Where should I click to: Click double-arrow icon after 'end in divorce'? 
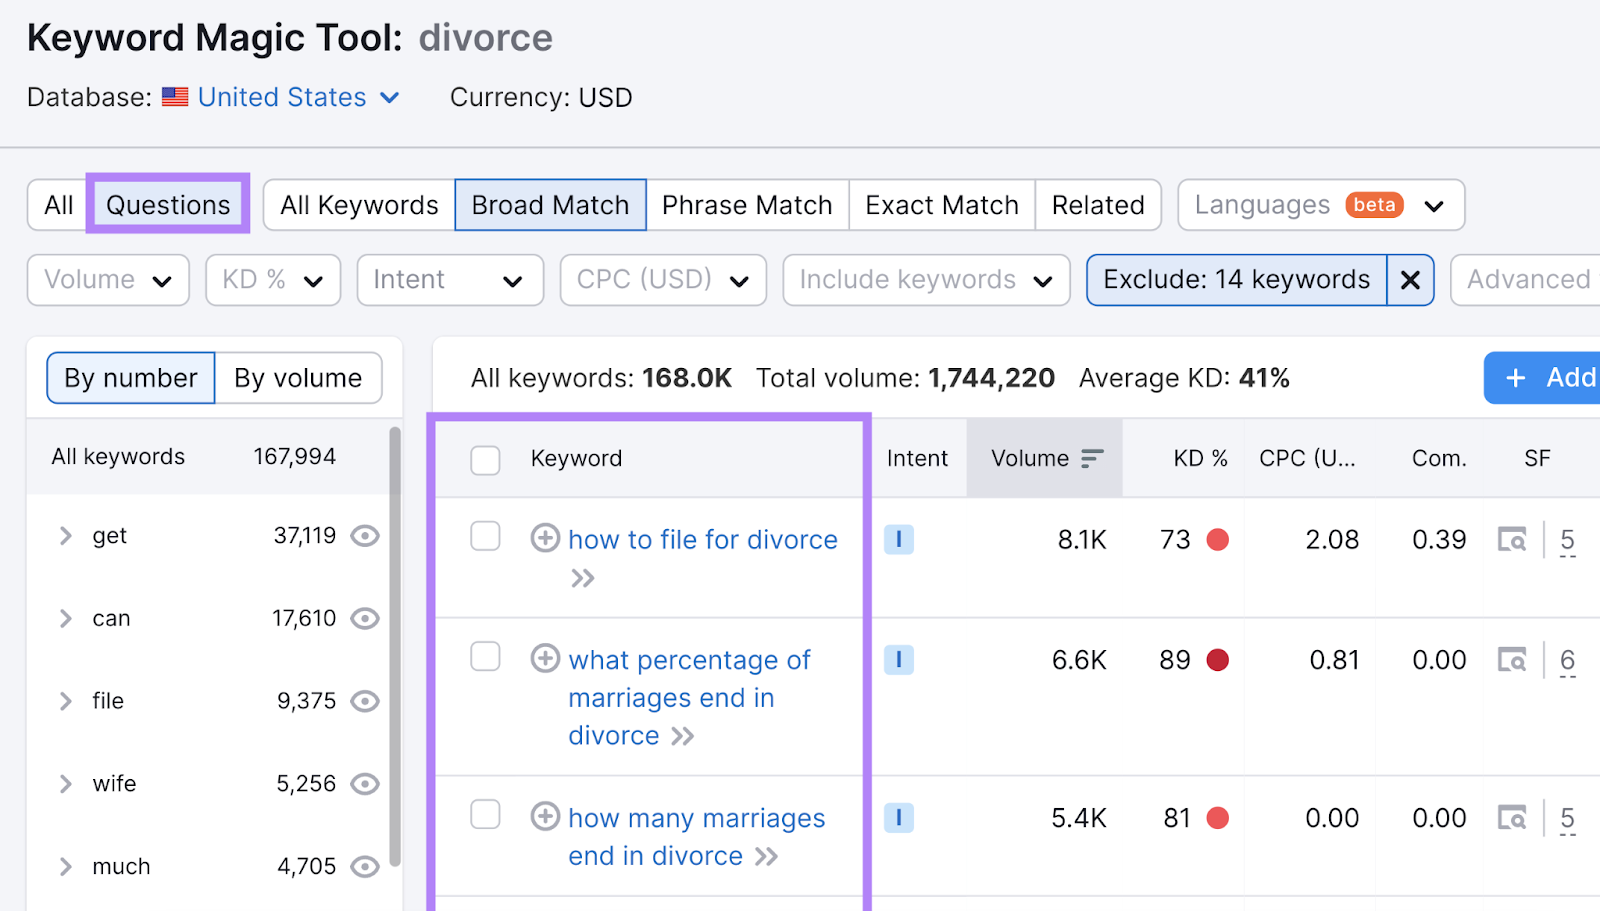pos(767,857)
